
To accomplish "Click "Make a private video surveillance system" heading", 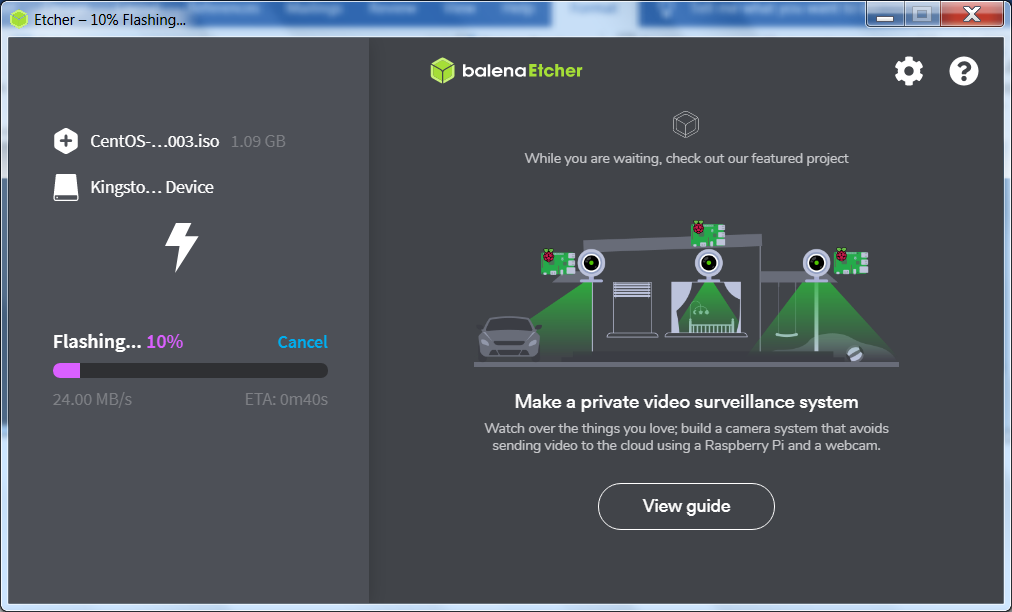I will click(x=686, y=402).
